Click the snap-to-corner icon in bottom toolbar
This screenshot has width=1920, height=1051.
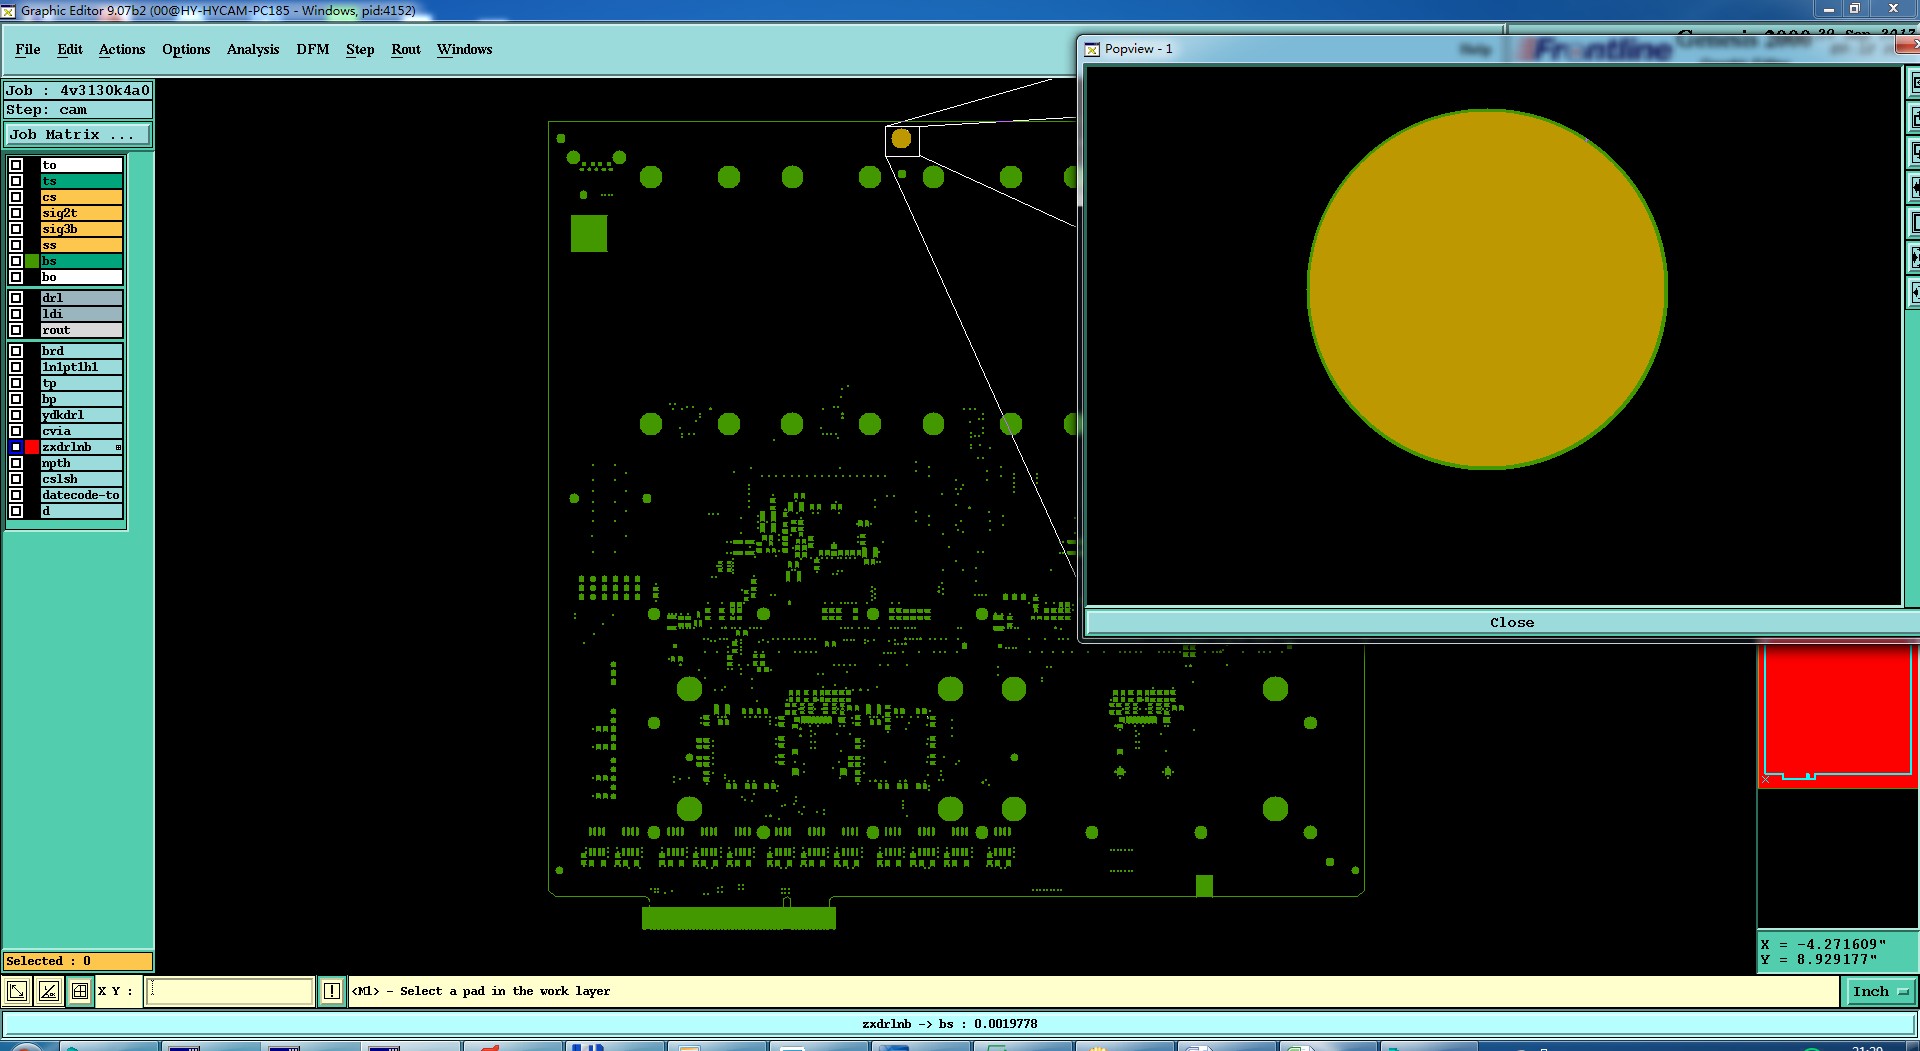[x=17, y=991]
